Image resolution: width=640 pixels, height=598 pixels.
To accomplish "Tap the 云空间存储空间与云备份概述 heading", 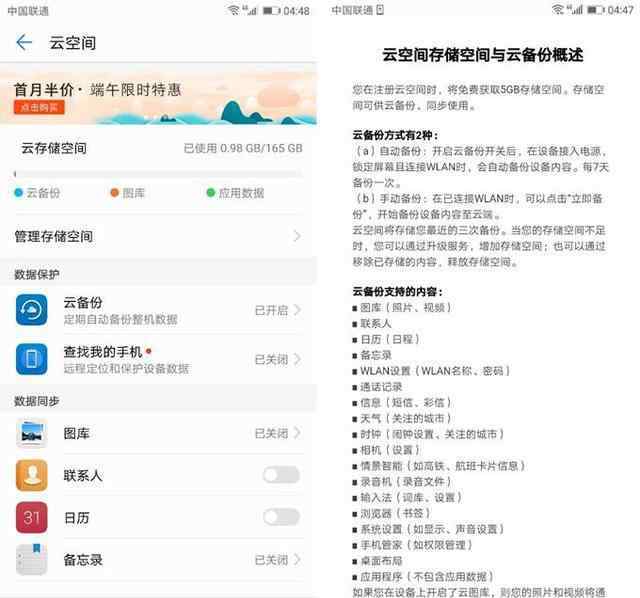I will tap(482, 55).
